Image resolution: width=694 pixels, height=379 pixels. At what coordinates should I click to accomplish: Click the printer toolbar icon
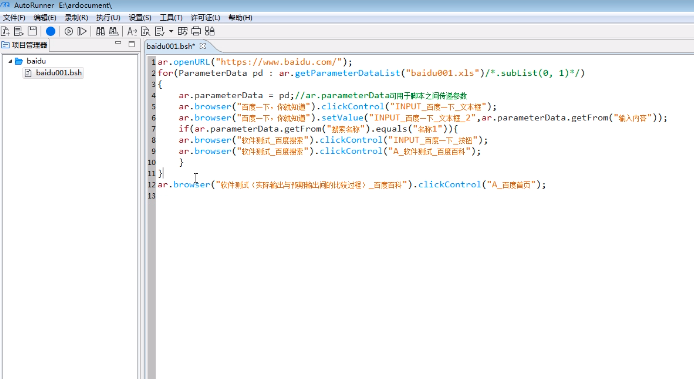click(196, 31)
